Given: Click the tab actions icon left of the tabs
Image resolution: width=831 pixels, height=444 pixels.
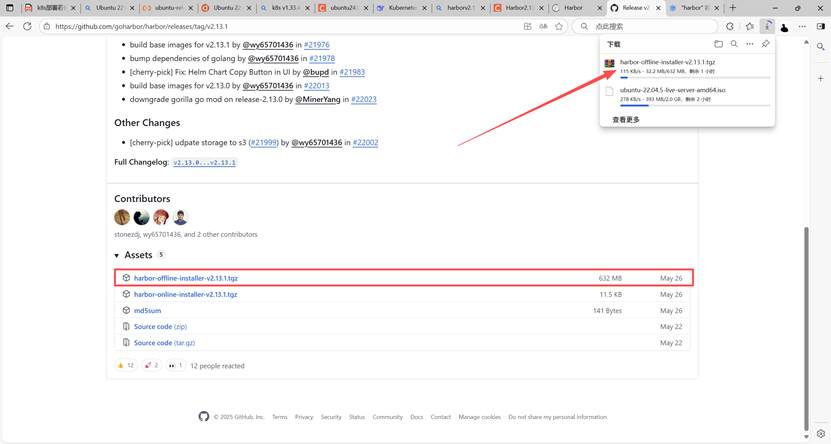Looking at the screenshot, I should pos(10,8).
